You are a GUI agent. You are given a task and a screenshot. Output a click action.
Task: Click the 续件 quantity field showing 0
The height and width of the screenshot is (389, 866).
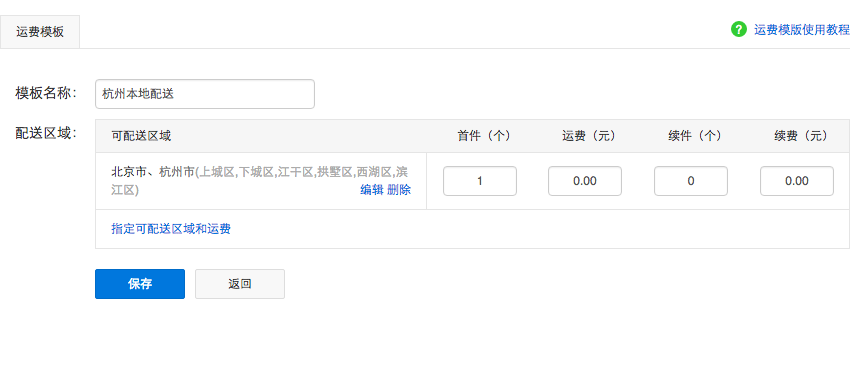tap(691, 181)
